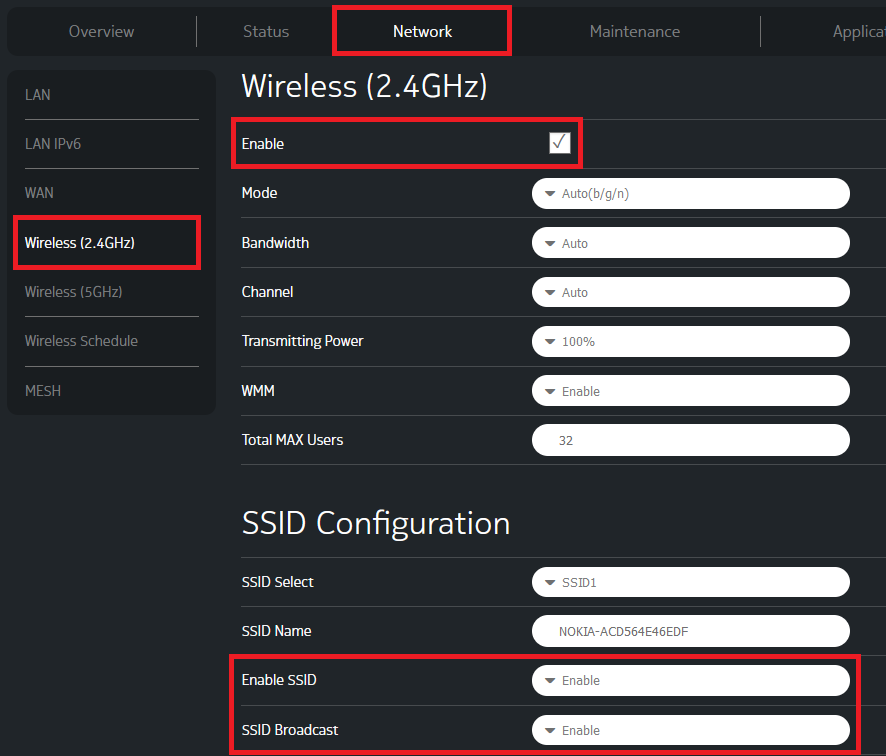Click the Total MAX Users field showing 32
The image size is (886, 756).
pyautogui.click(x=690, y=440)
